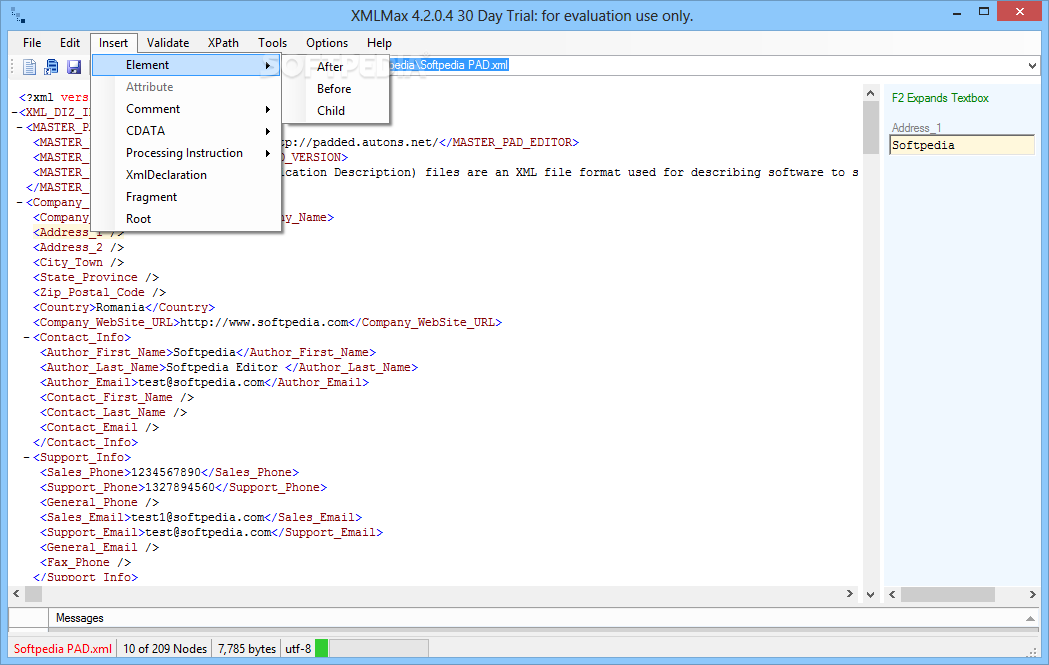Click right panel scrollbar left arrow
The width and height of the screenshot is (1049, 665).
click(x=892, y=594)
